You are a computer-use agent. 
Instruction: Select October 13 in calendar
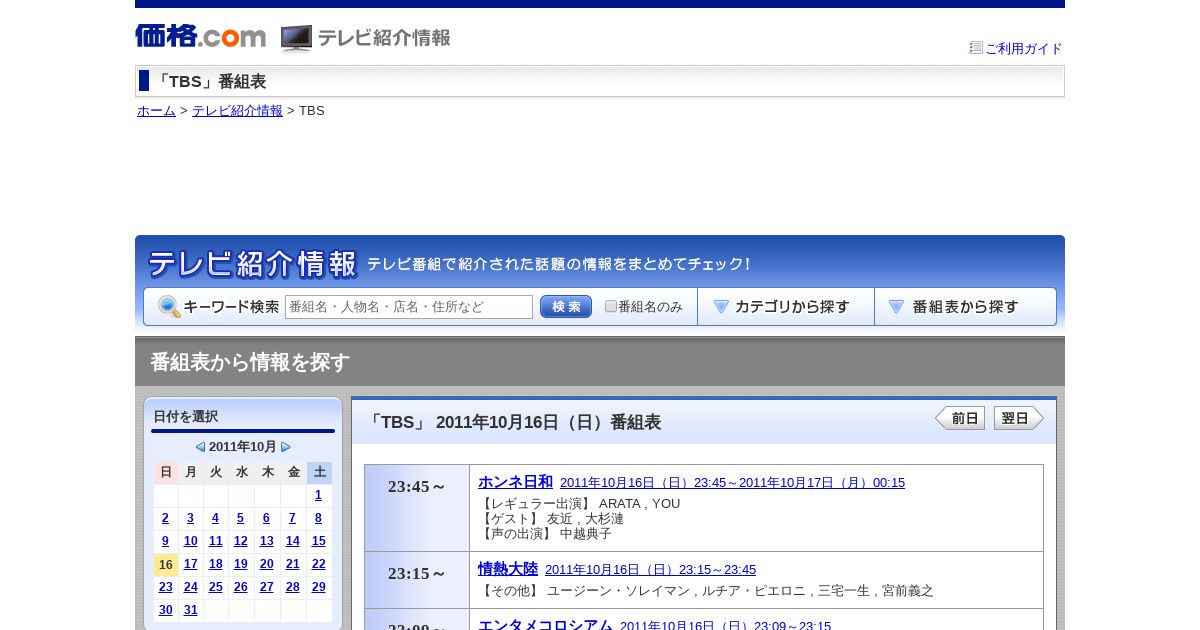[x=266, y=541]
